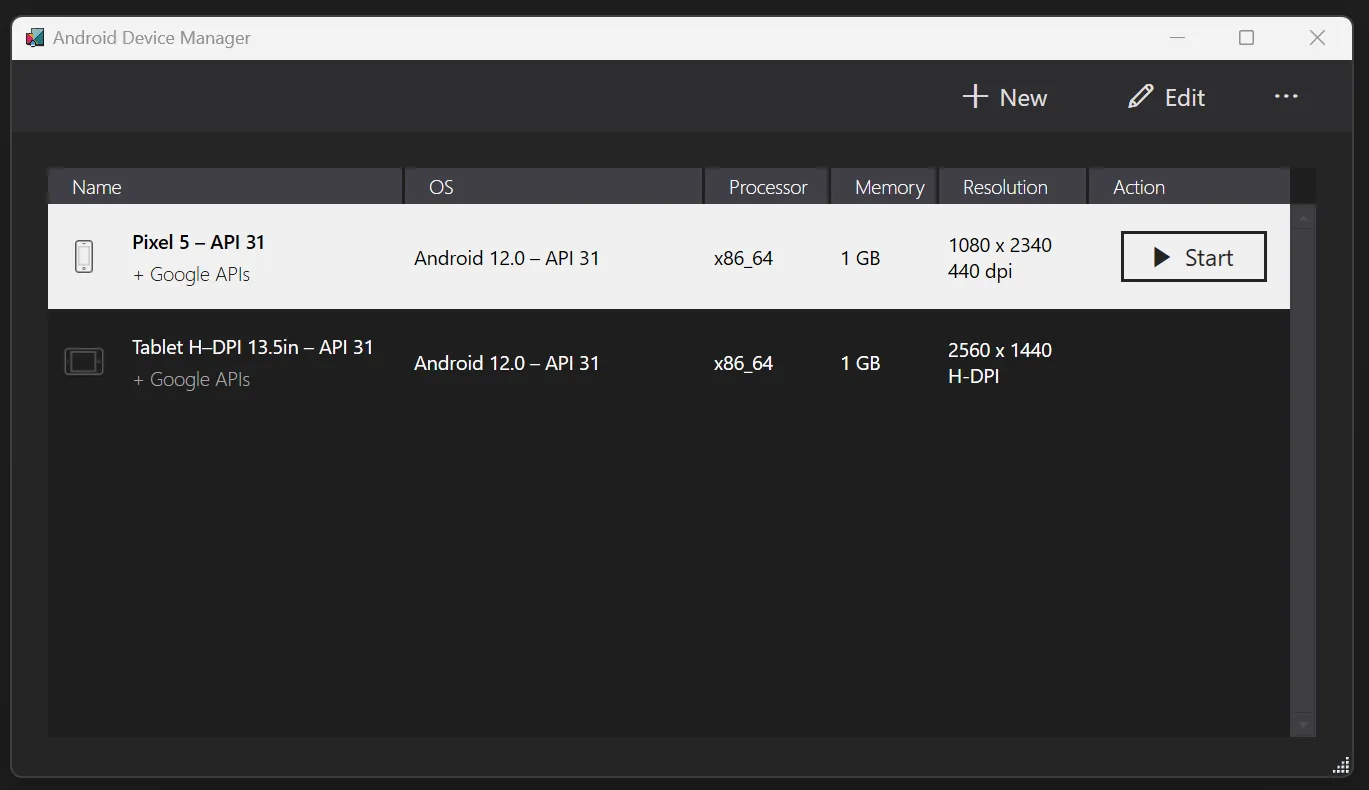1369x790 pixels.
Task: Click the phone icon for Pixel 5
Action: click(84, 257)
